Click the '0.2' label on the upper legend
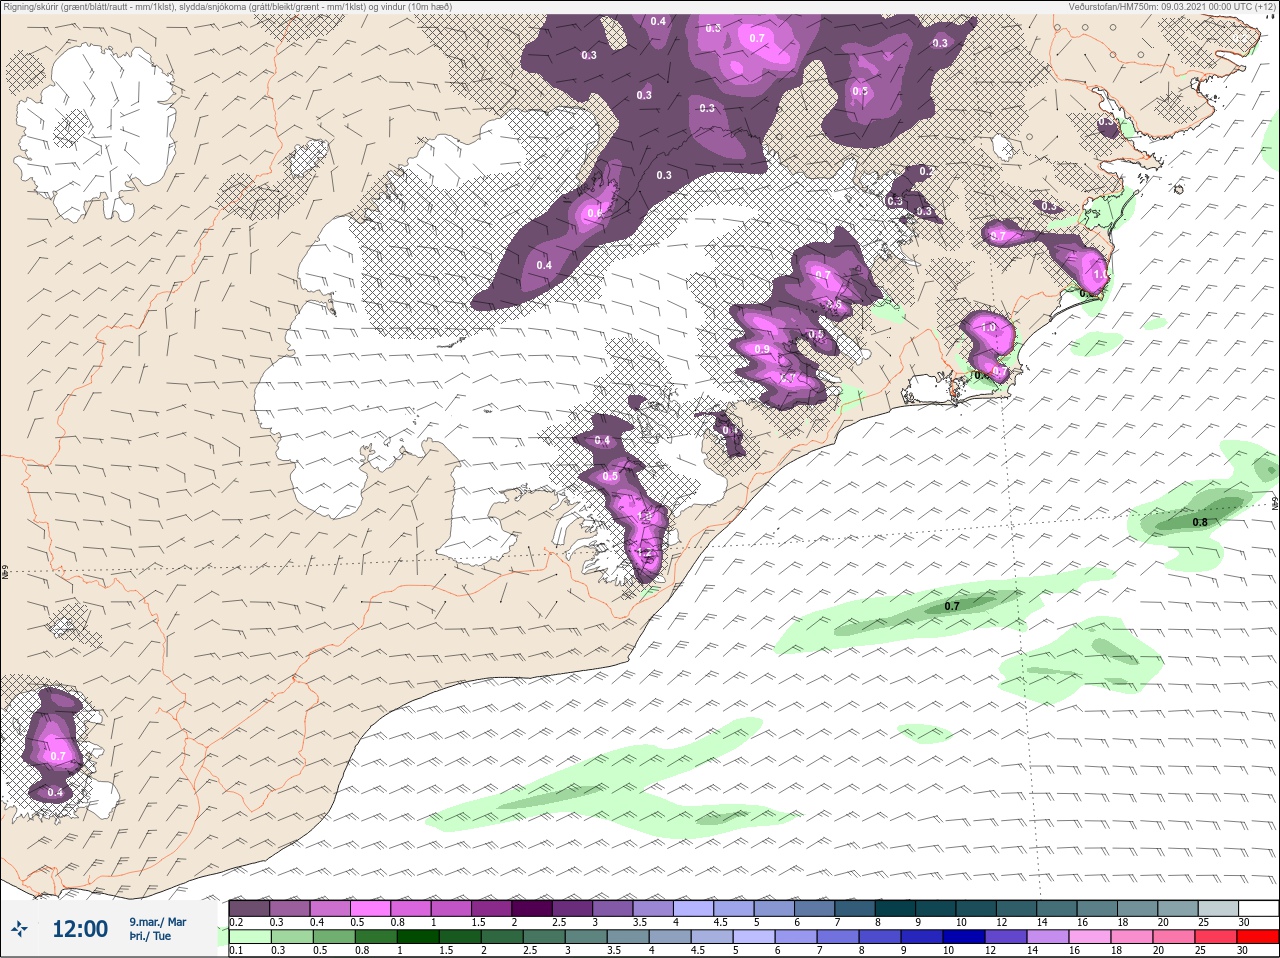The height and width of the screenshot is (958, 1280). pyautogui.click(x=236, y=922)
